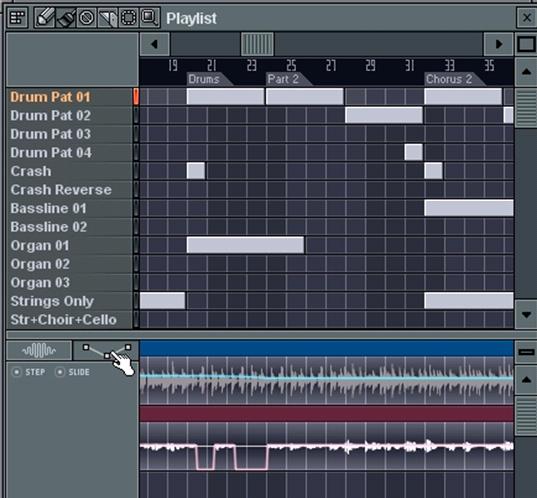This screenshot has height=498, width=537.
Task: Click down arrow of pattern tracks scrollbar
Action: click(526, 314)
